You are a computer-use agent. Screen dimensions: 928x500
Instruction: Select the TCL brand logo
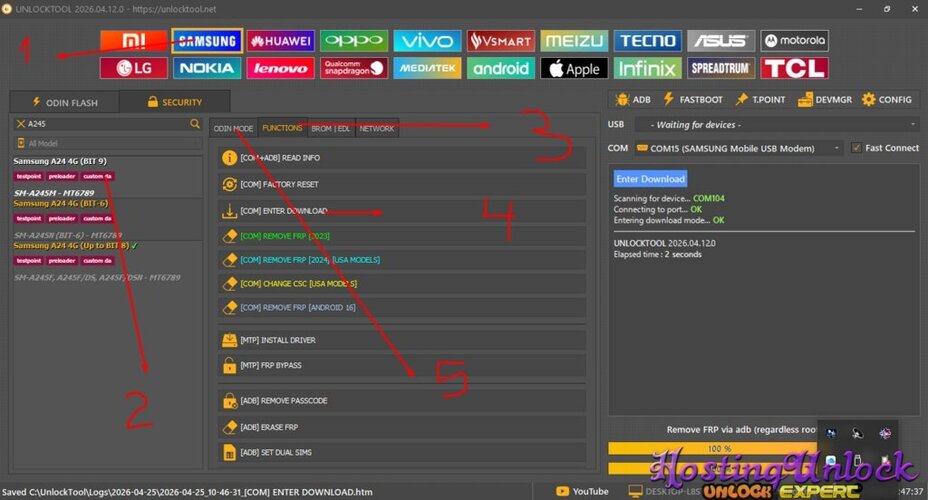click(794, 68)
